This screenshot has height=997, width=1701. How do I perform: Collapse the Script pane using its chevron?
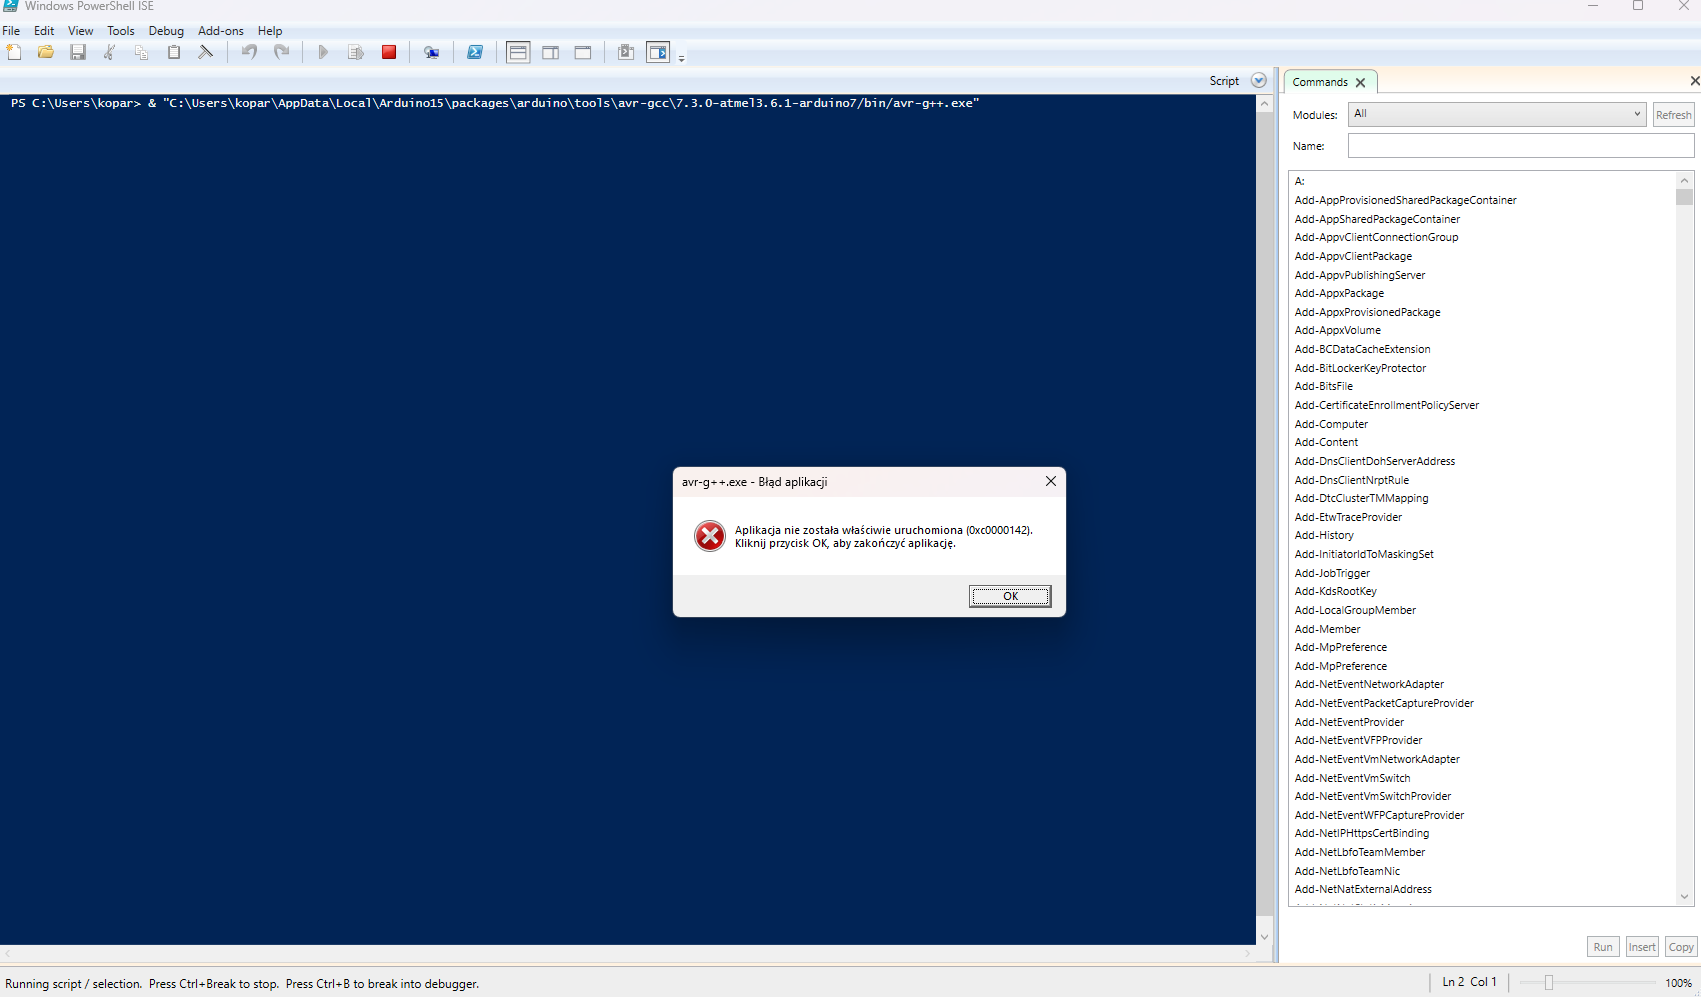pyautogui.click(x=1258, y=80)
